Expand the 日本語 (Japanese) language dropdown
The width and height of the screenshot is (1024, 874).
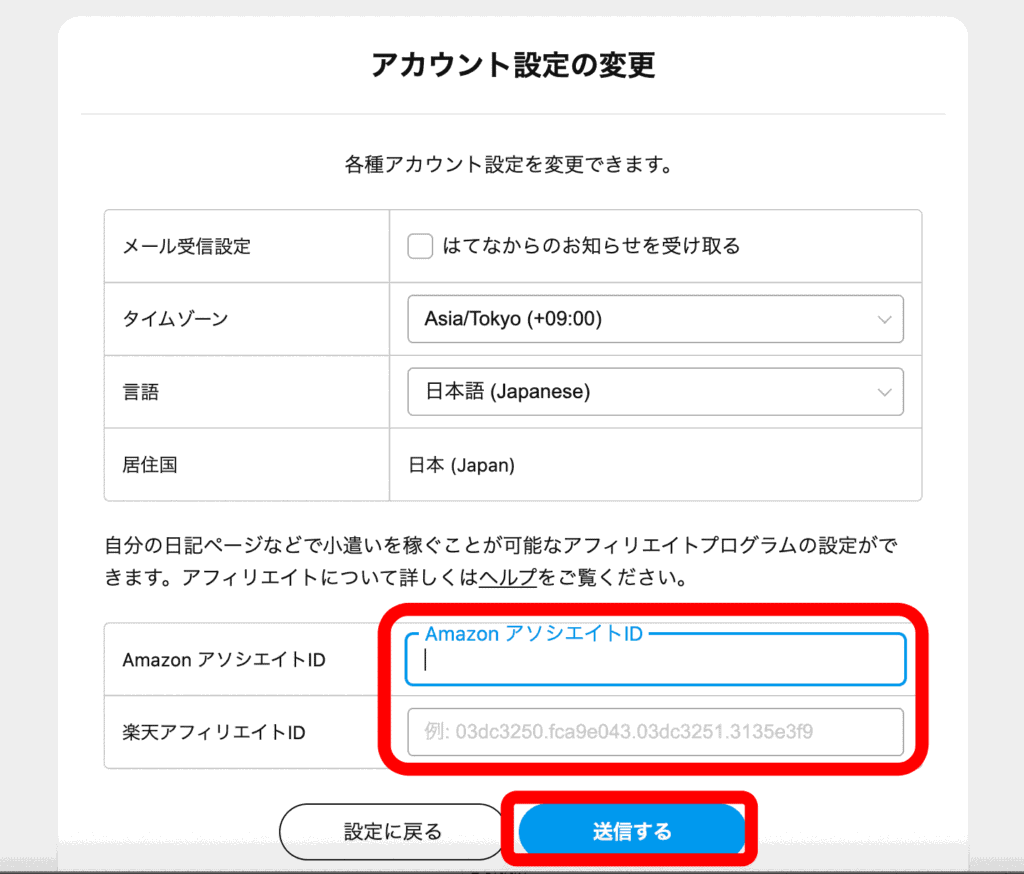tap(655, 391)
